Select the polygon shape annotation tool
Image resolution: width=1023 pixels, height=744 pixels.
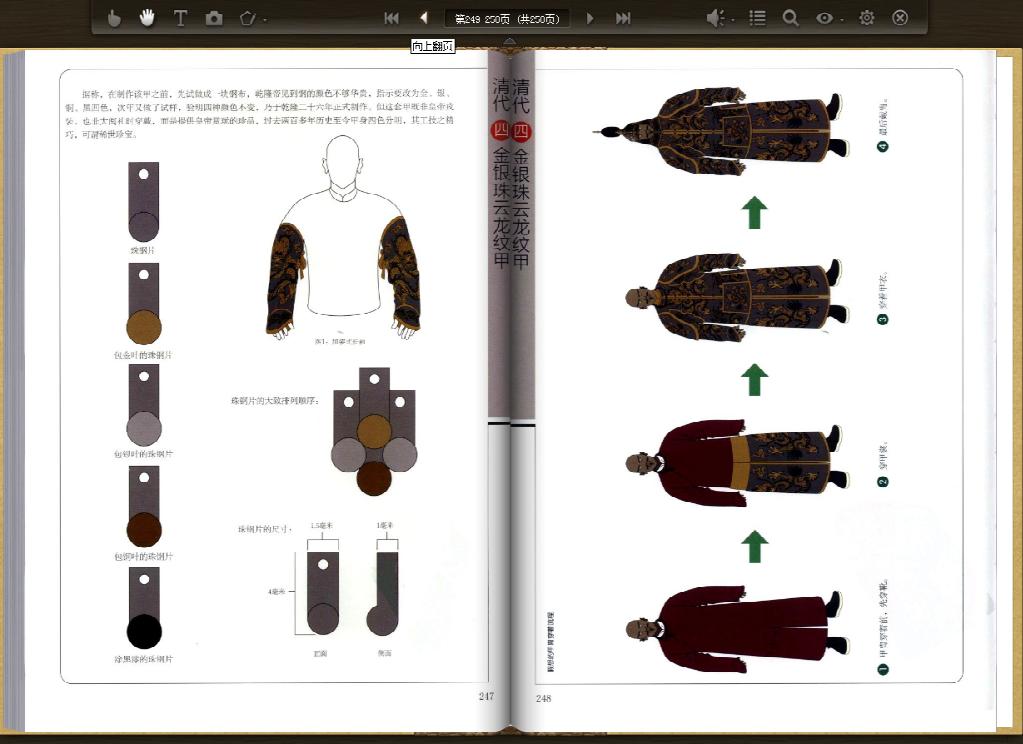pos(247,18)
